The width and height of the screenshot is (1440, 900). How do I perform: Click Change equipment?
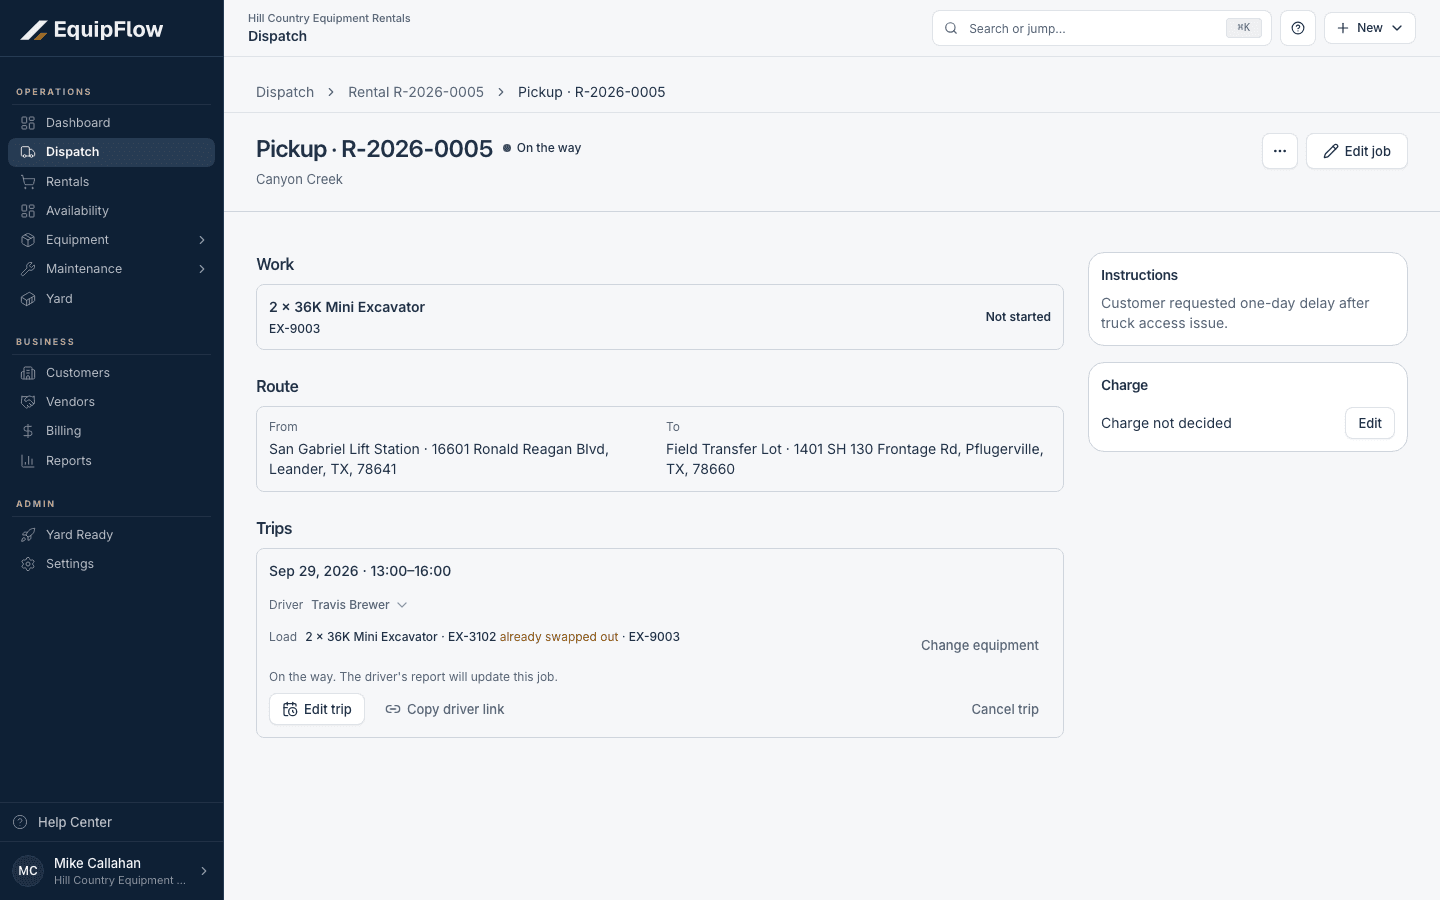click(980, 645)
